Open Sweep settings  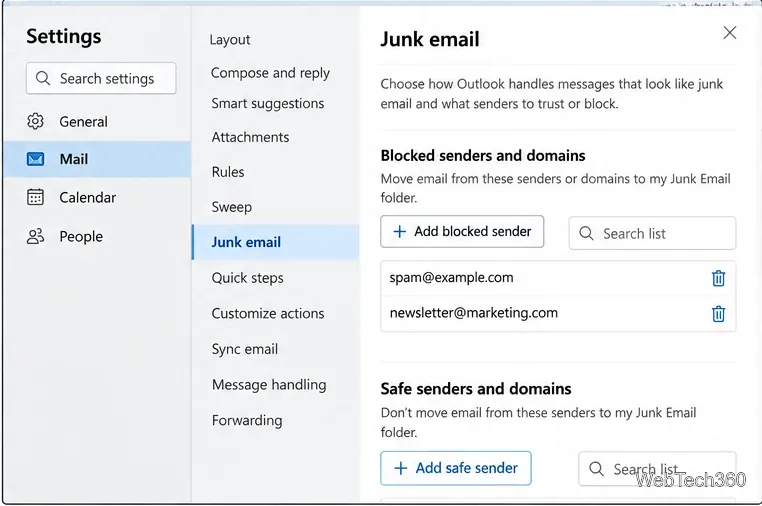(232, 207)
